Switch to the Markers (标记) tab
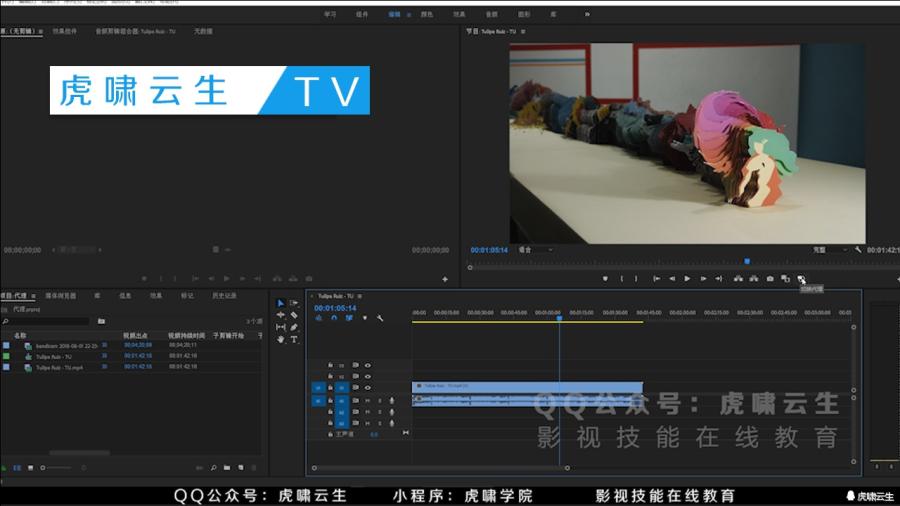 tap(187, 296)
